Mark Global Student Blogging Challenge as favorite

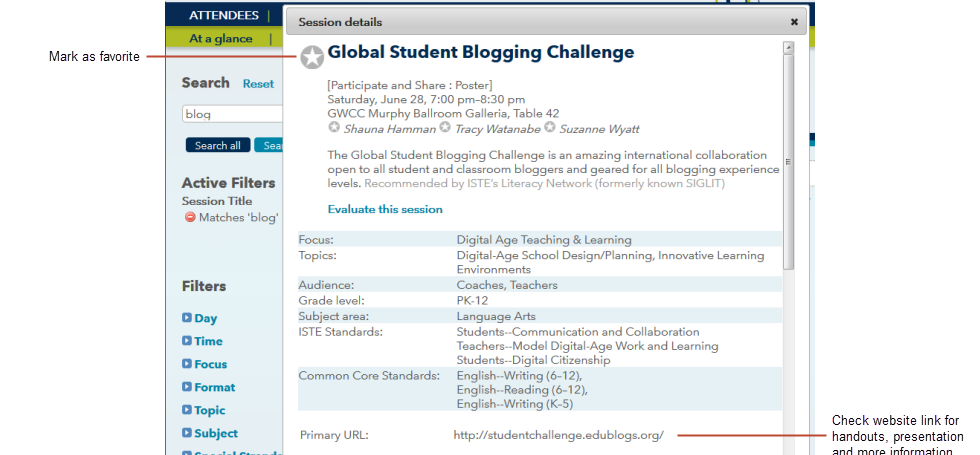click(x=312, y=57)
